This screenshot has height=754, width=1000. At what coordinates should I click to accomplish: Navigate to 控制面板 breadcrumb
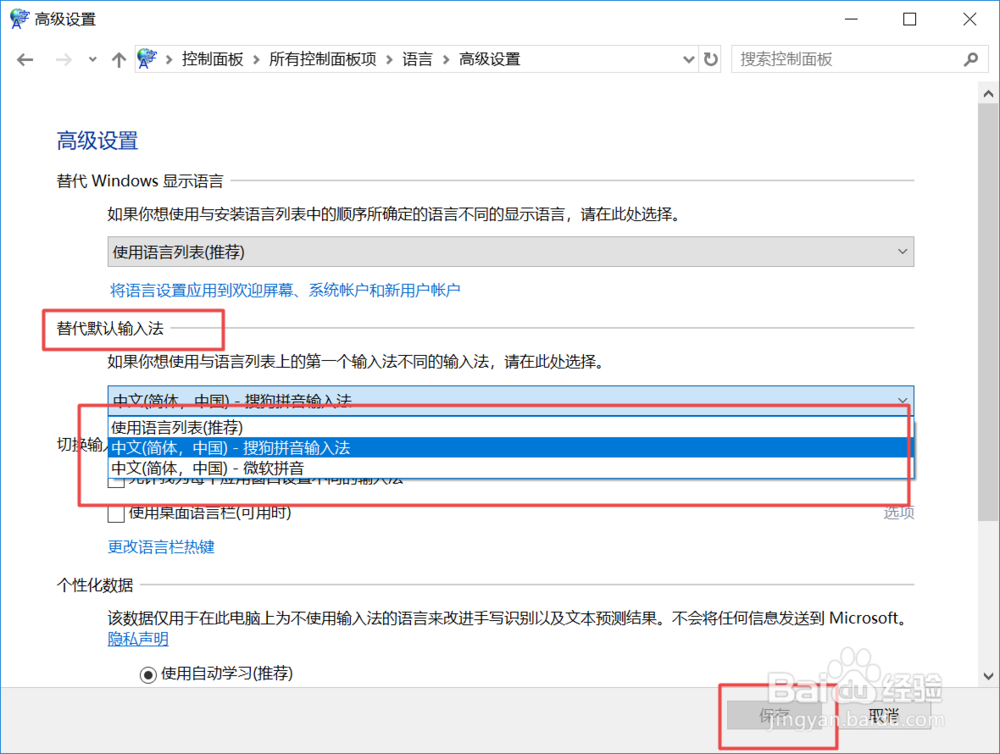(212, 59)
